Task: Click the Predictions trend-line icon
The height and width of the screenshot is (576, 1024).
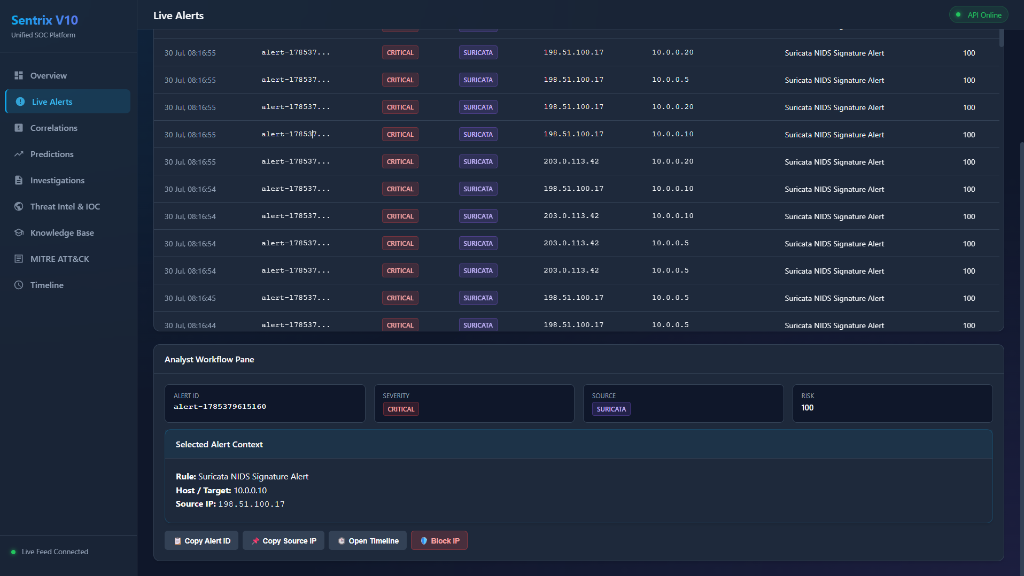Action: coord(18,154)
